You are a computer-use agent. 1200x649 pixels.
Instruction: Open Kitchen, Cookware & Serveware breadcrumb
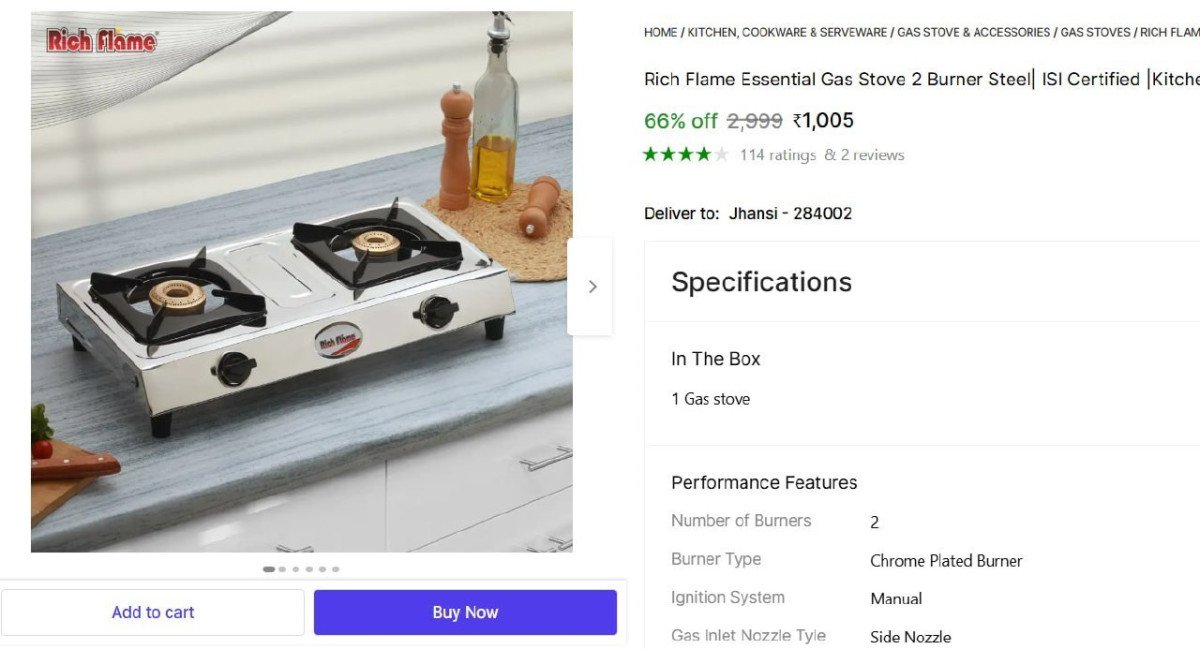[787, 32]
